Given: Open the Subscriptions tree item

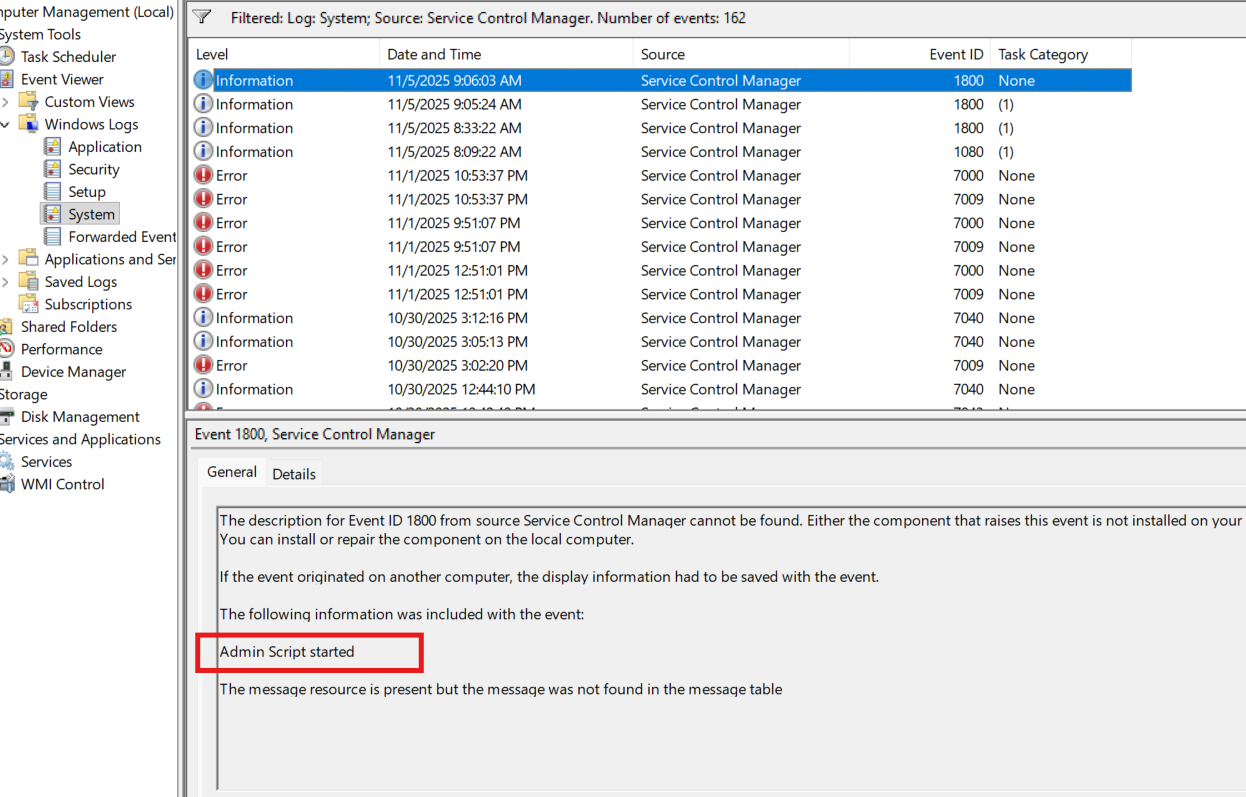Looking at the screenshot, I should [88, 304].
